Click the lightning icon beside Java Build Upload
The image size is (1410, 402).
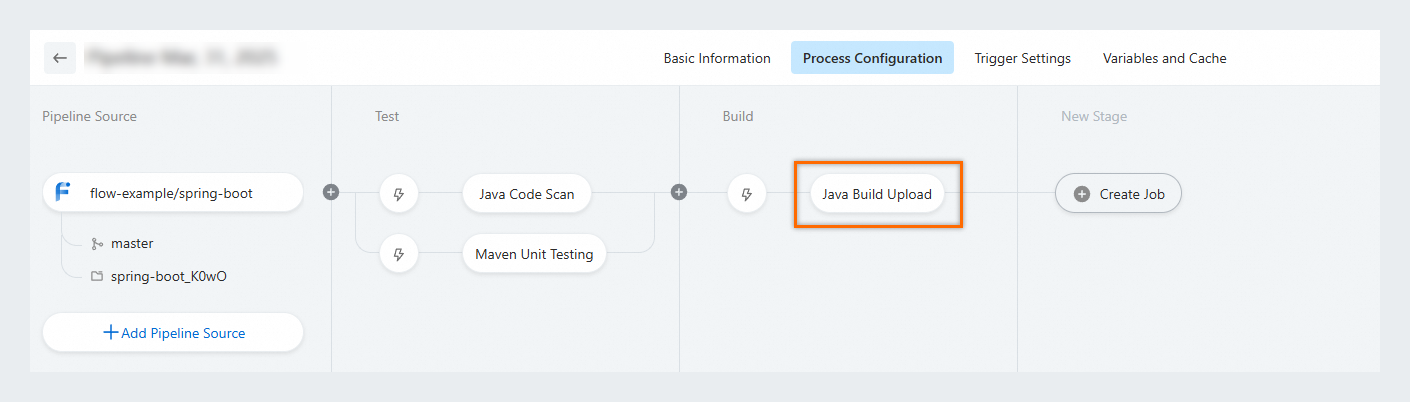[746, 193]
